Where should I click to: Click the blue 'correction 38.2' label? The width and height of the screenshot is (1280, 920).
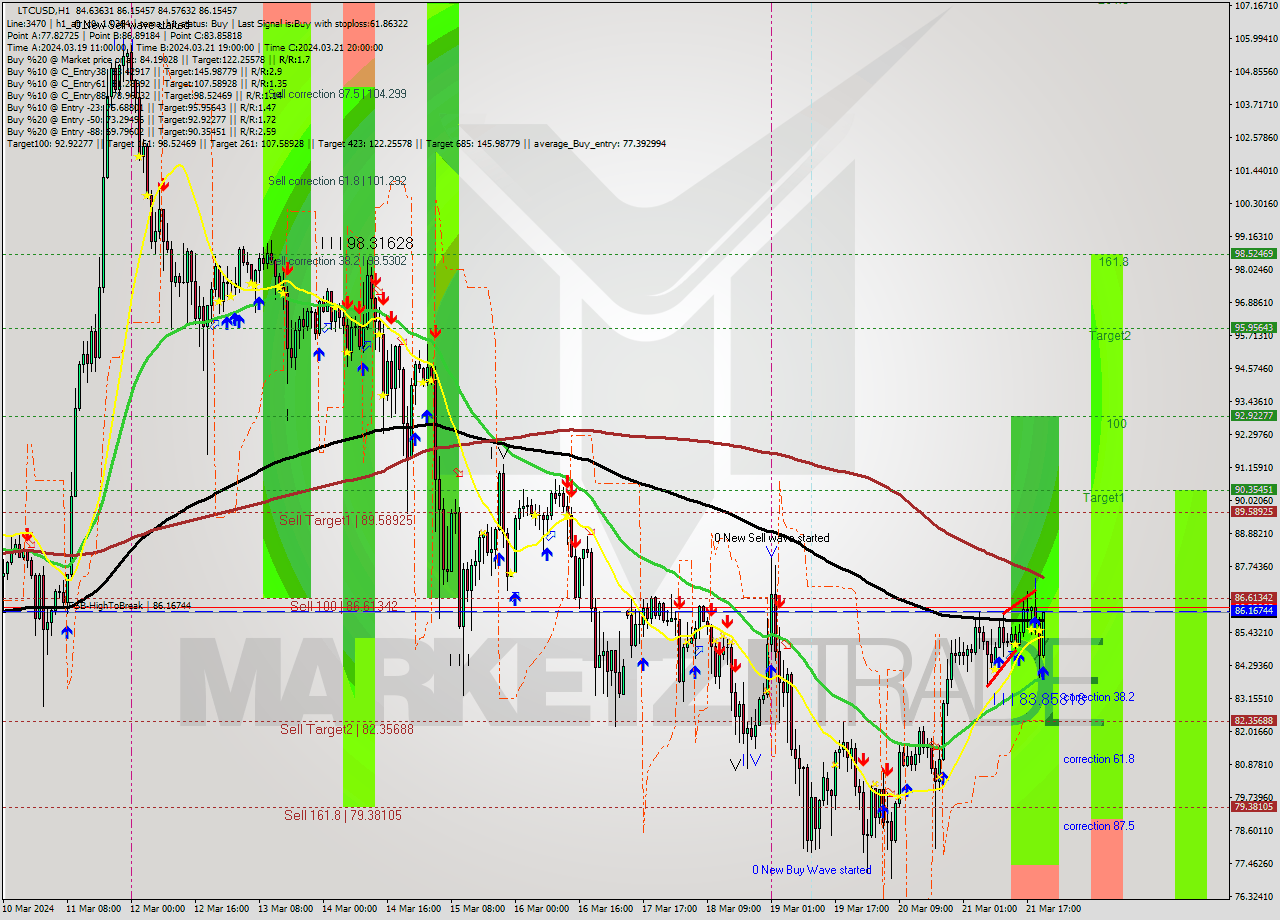tap(1098, 697)
